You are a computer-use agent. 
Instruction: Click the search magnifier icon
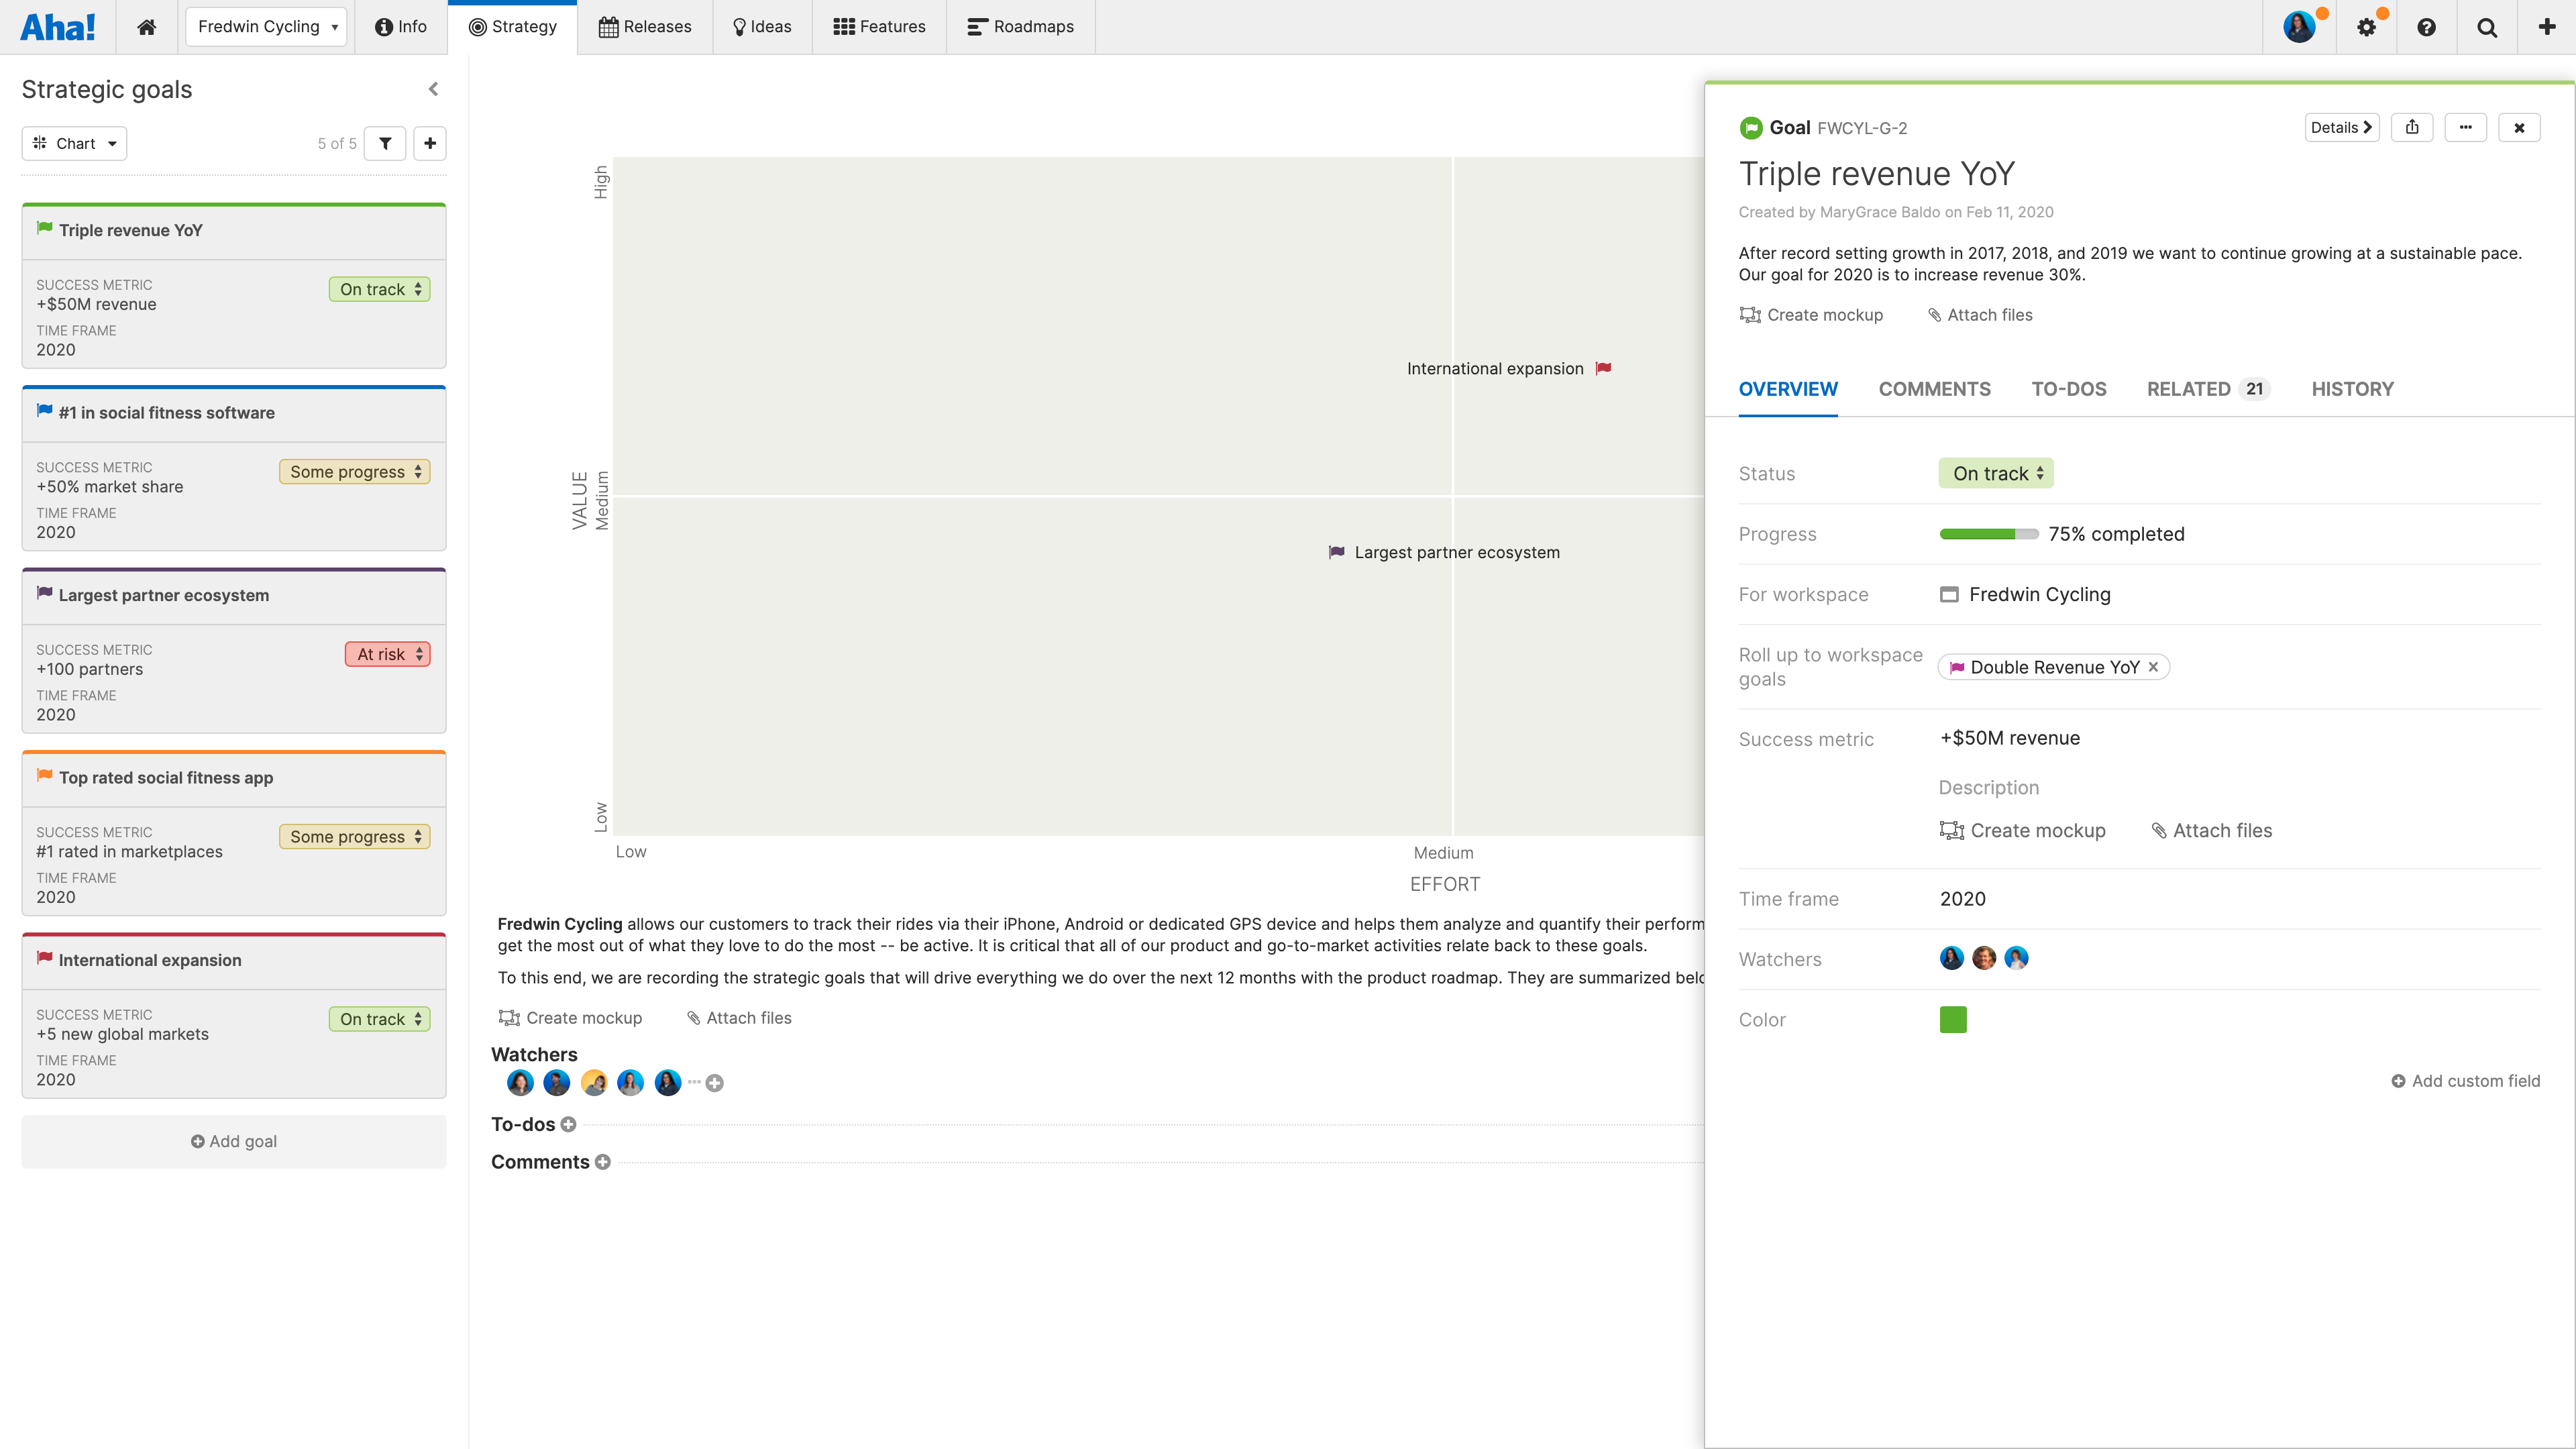2487,27
